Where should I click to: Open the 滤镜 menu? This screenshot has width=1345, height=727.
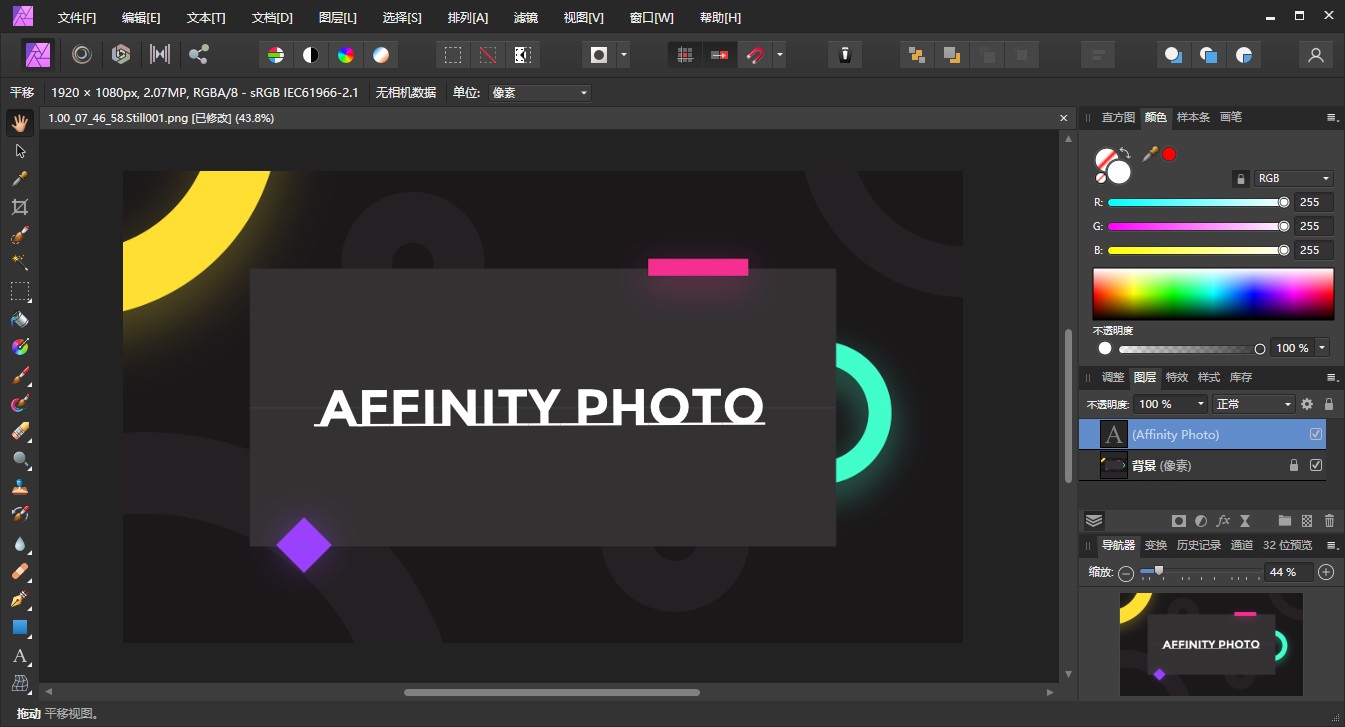525,18
